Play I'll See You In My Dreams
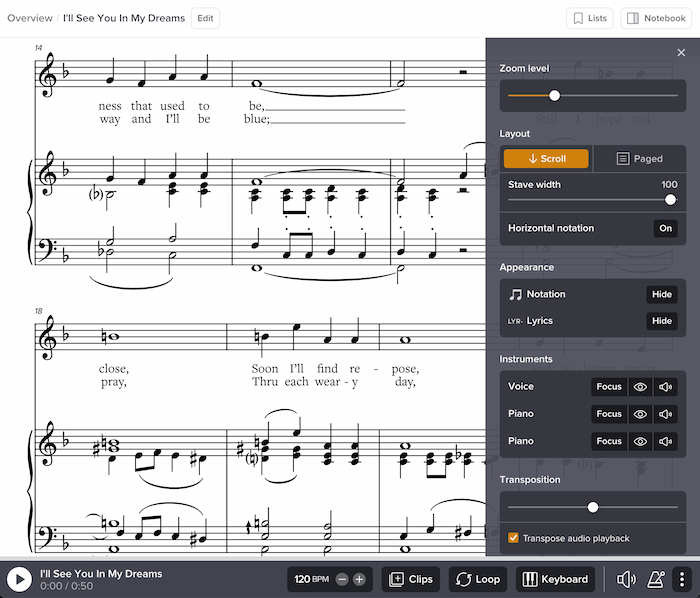This screenshot has height=598, width=700. click(x=20, y=579)
